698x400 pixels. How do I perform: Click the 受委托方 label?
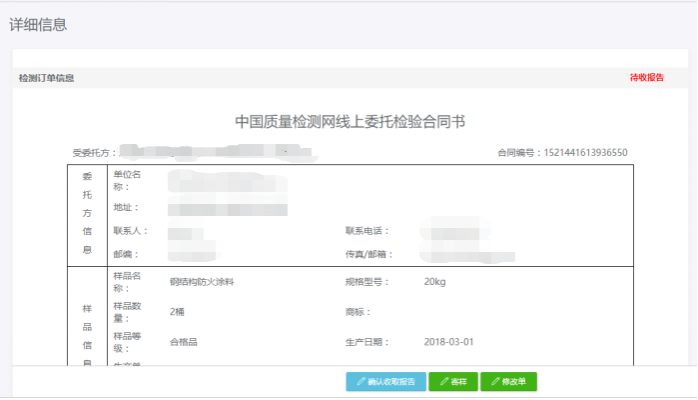click(95, 153)
